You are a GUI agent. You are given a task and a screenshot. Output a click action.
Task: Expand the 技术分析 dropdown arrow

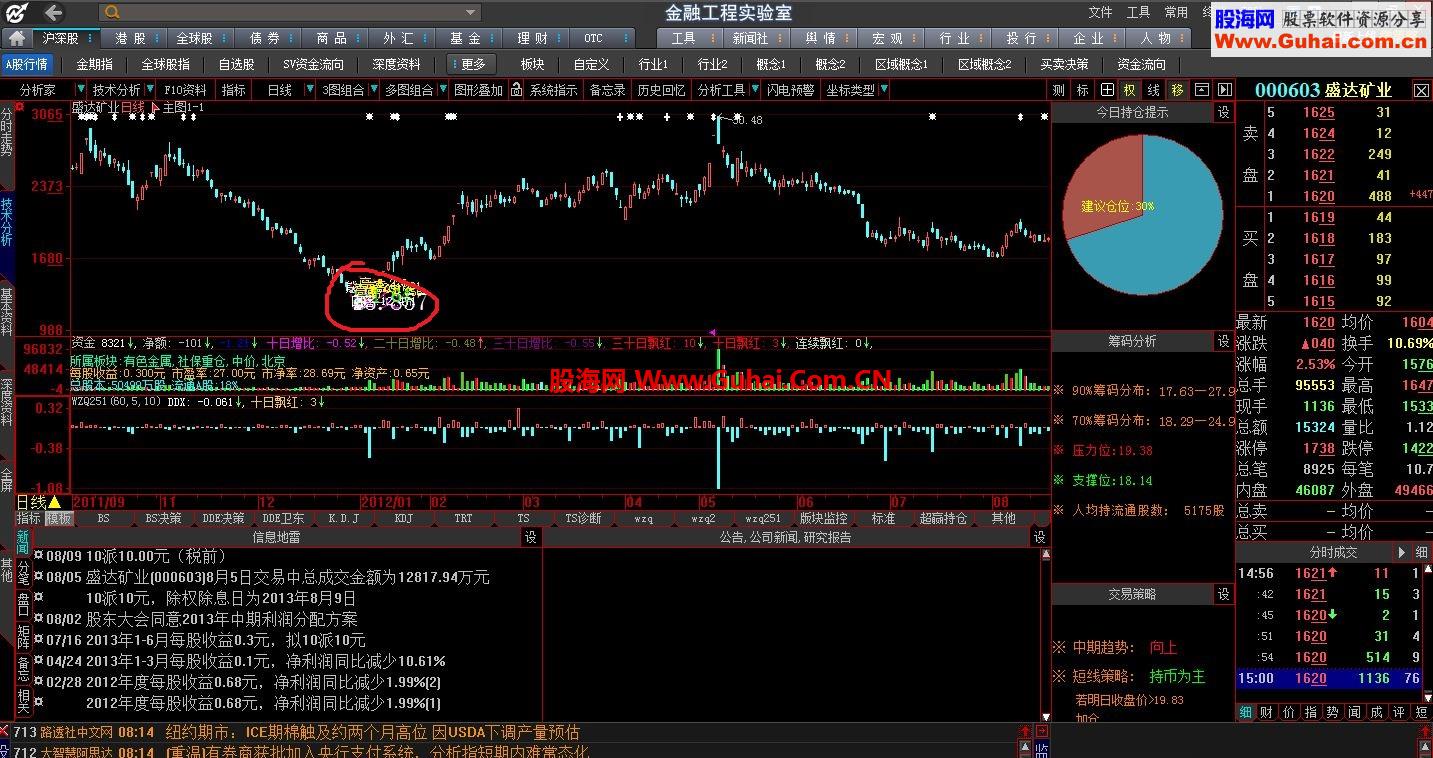[151, 90]
